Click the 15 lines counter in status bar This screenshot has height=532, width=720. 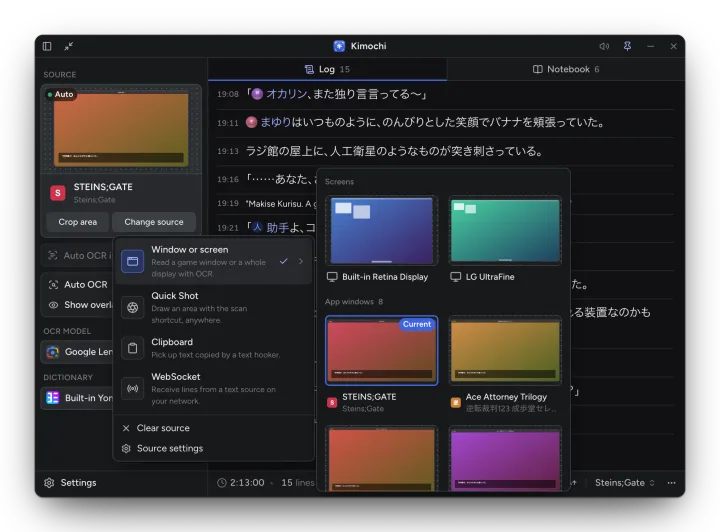pyautogui.click(x=298, y=483)
